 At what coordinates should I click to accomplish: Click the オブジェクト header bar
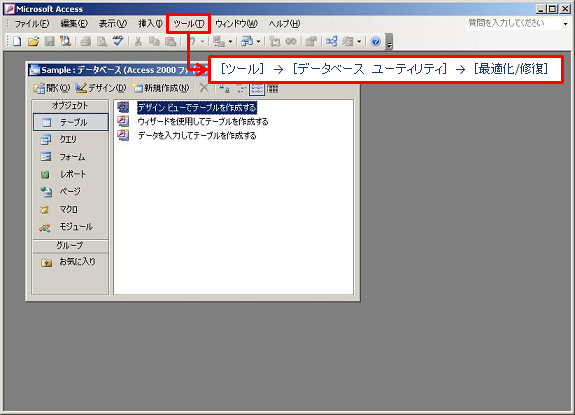click(x=70, y=106)
